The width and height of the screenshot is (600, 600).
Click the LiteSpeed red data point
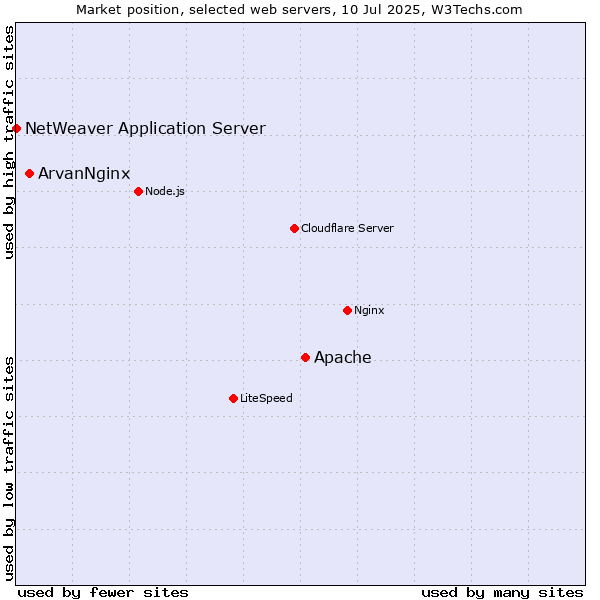click(x=233, y=399)
